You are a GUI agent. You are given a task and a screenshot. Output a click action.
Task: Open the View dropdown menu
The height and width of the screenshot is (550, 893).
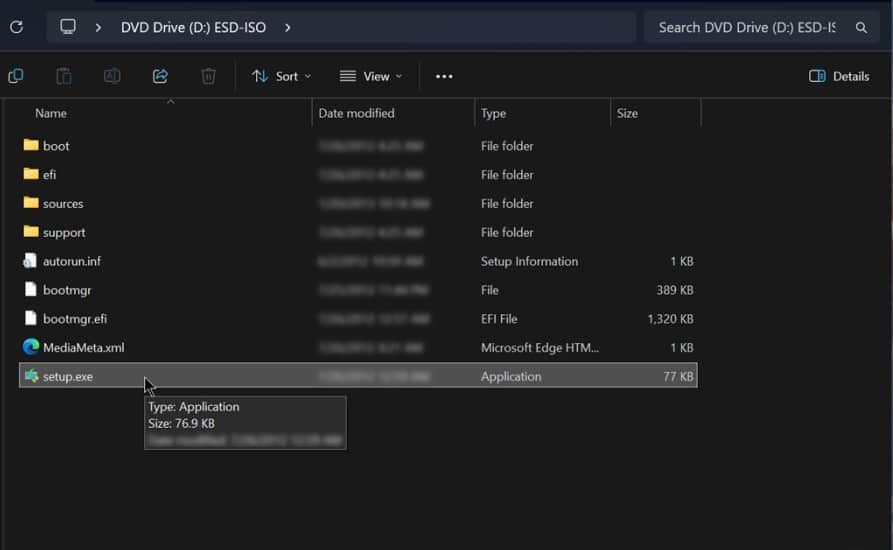coord(371,76)
